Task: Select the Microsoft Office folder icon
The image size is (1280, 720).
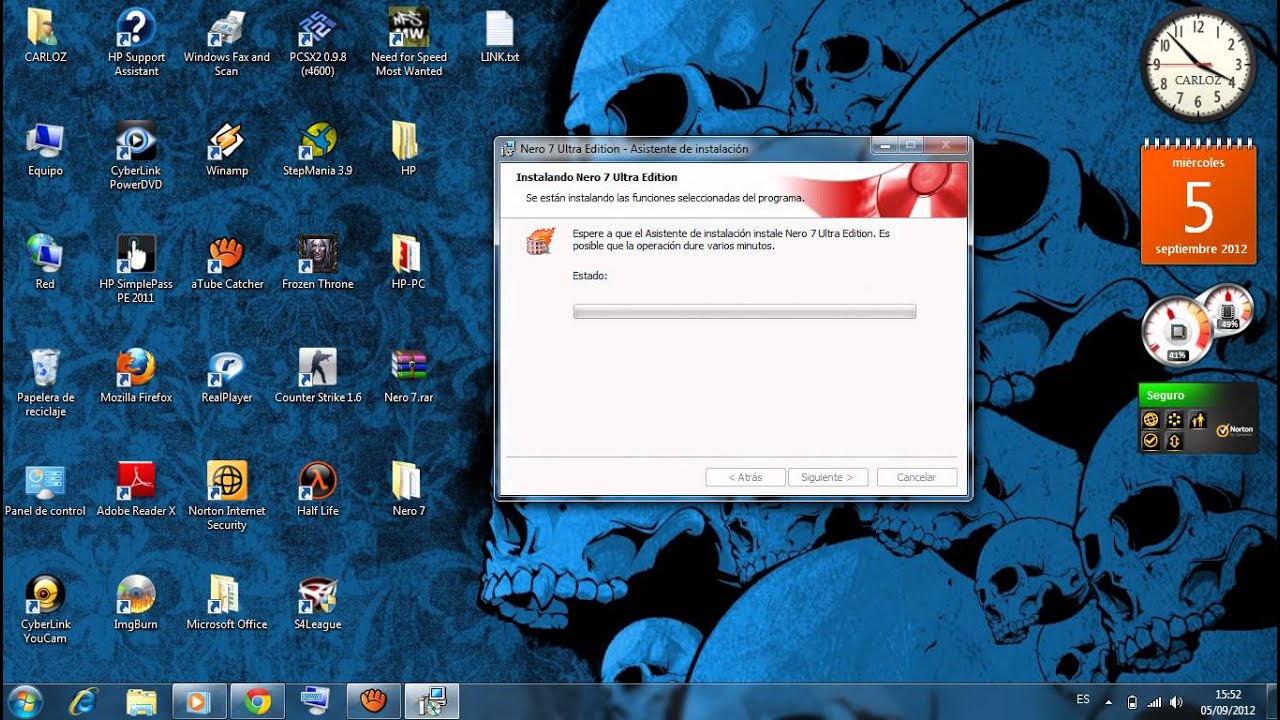Action: coord(227,602)
